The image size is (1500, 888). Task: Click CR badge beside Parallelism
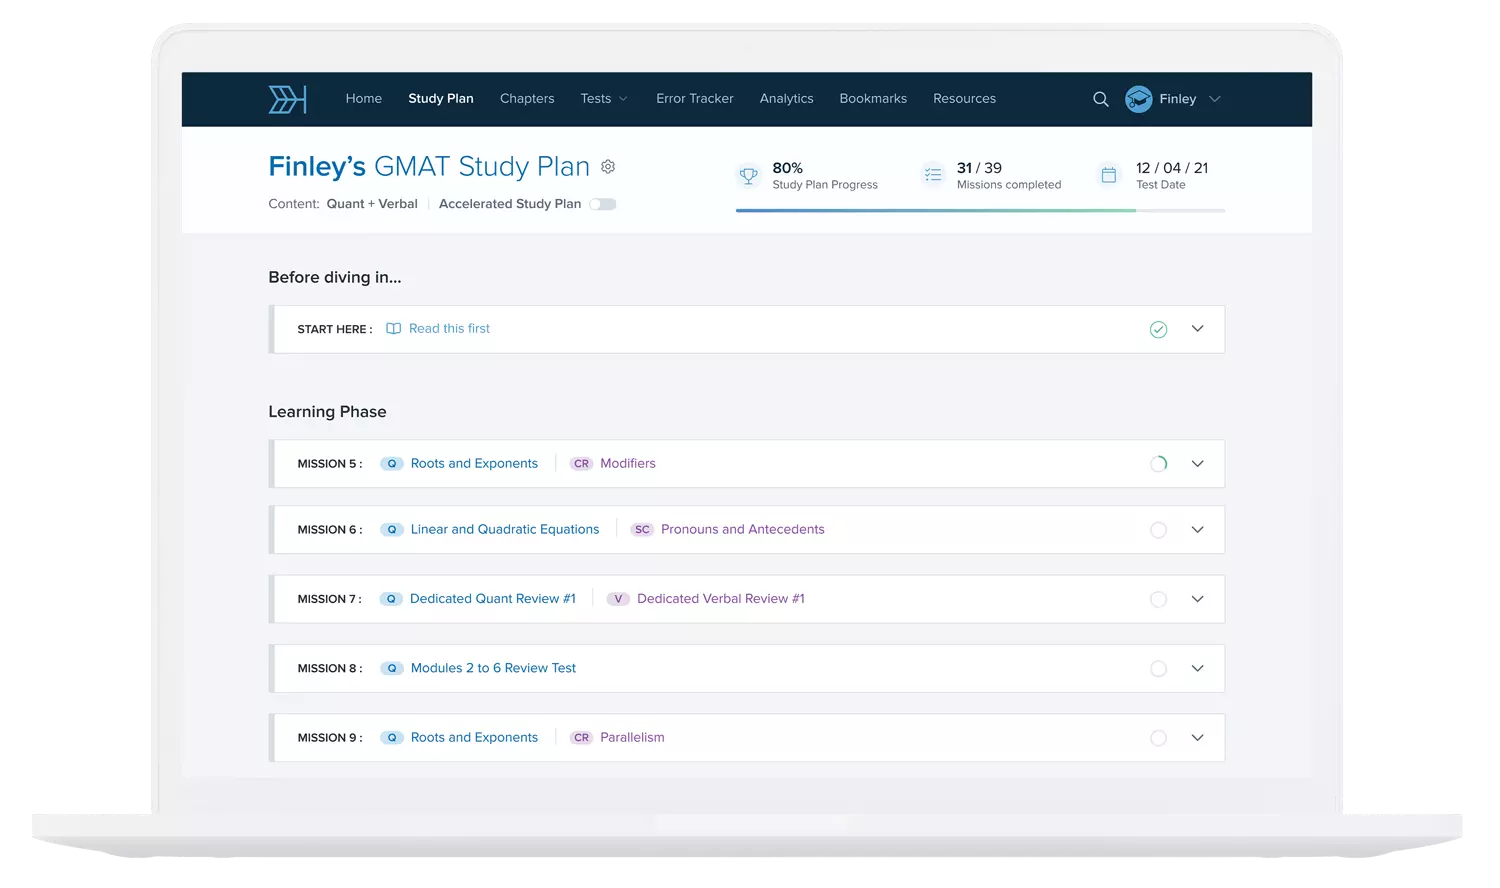point(582,738)
